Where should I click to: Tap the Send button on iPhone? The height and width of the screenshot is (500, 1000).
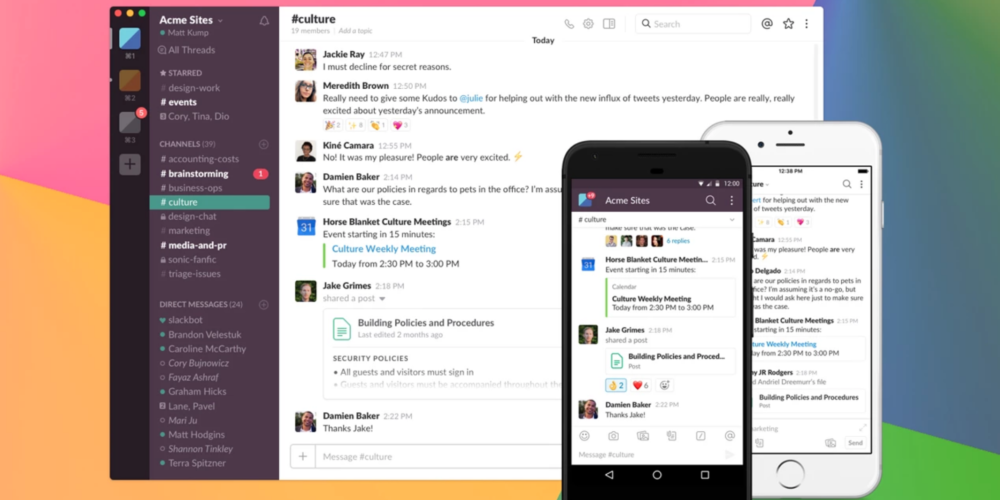click(855, 443)
